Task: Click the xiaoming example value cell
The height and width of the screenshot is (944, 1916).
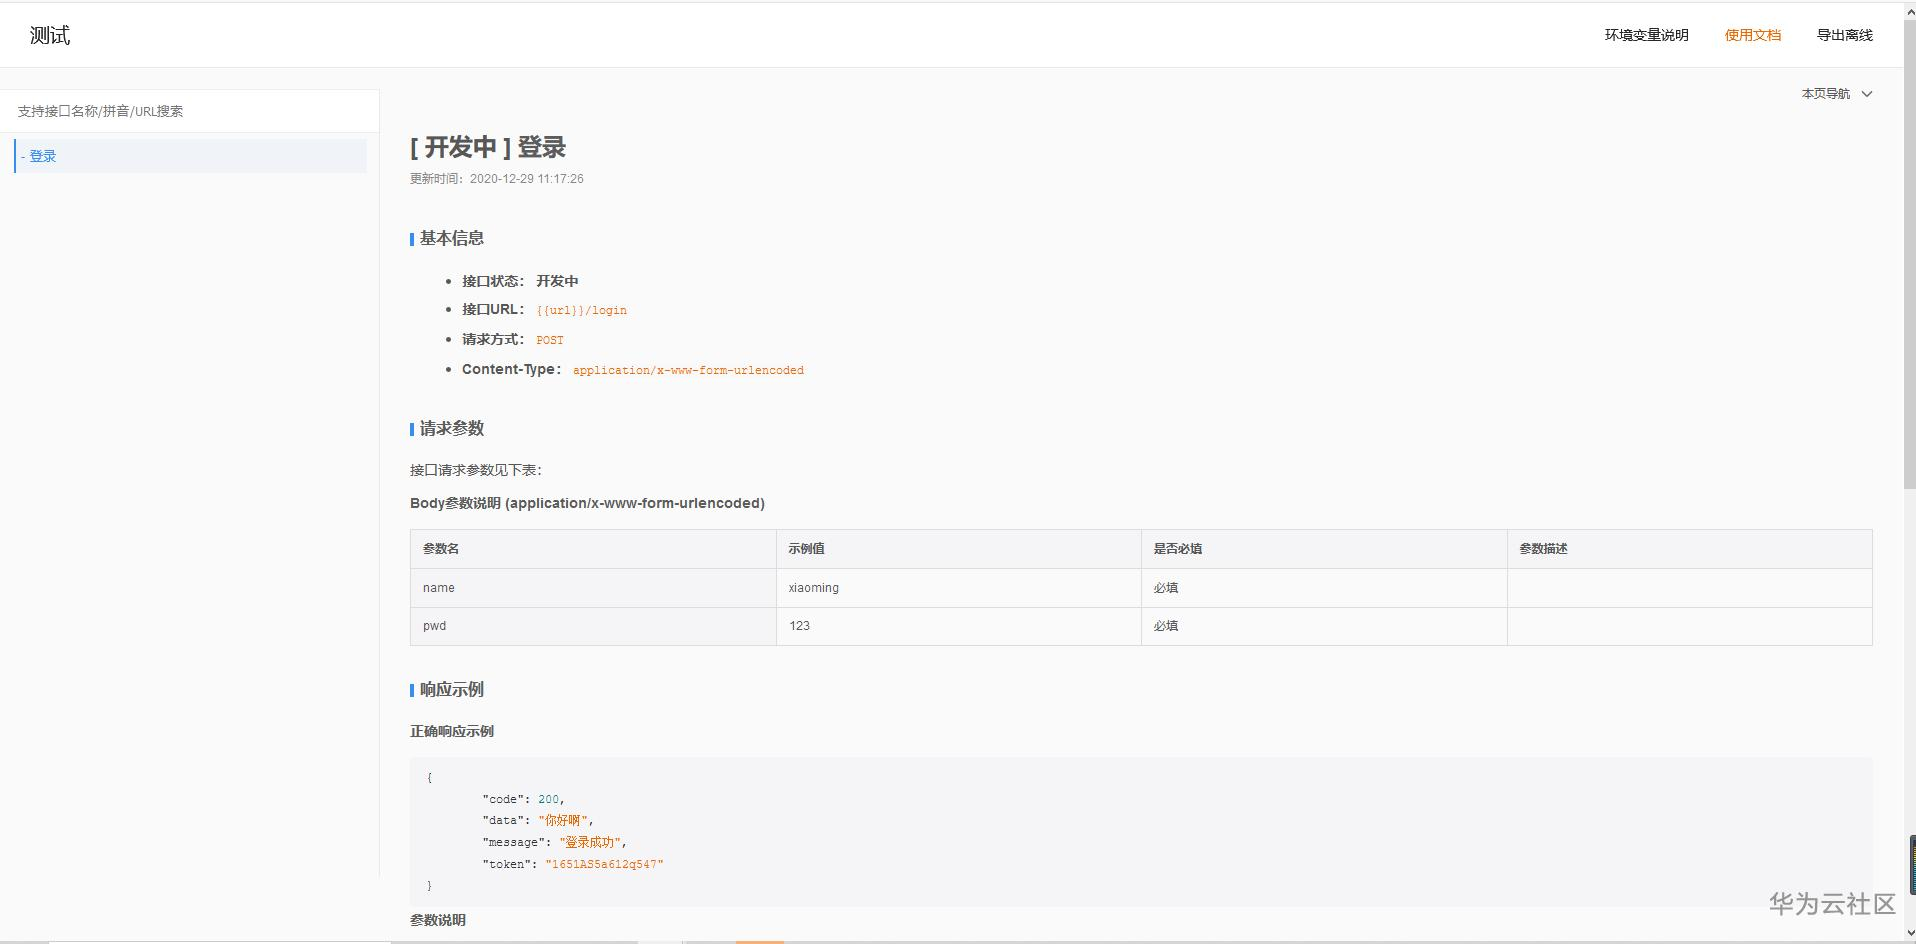Action: point(958,588)
